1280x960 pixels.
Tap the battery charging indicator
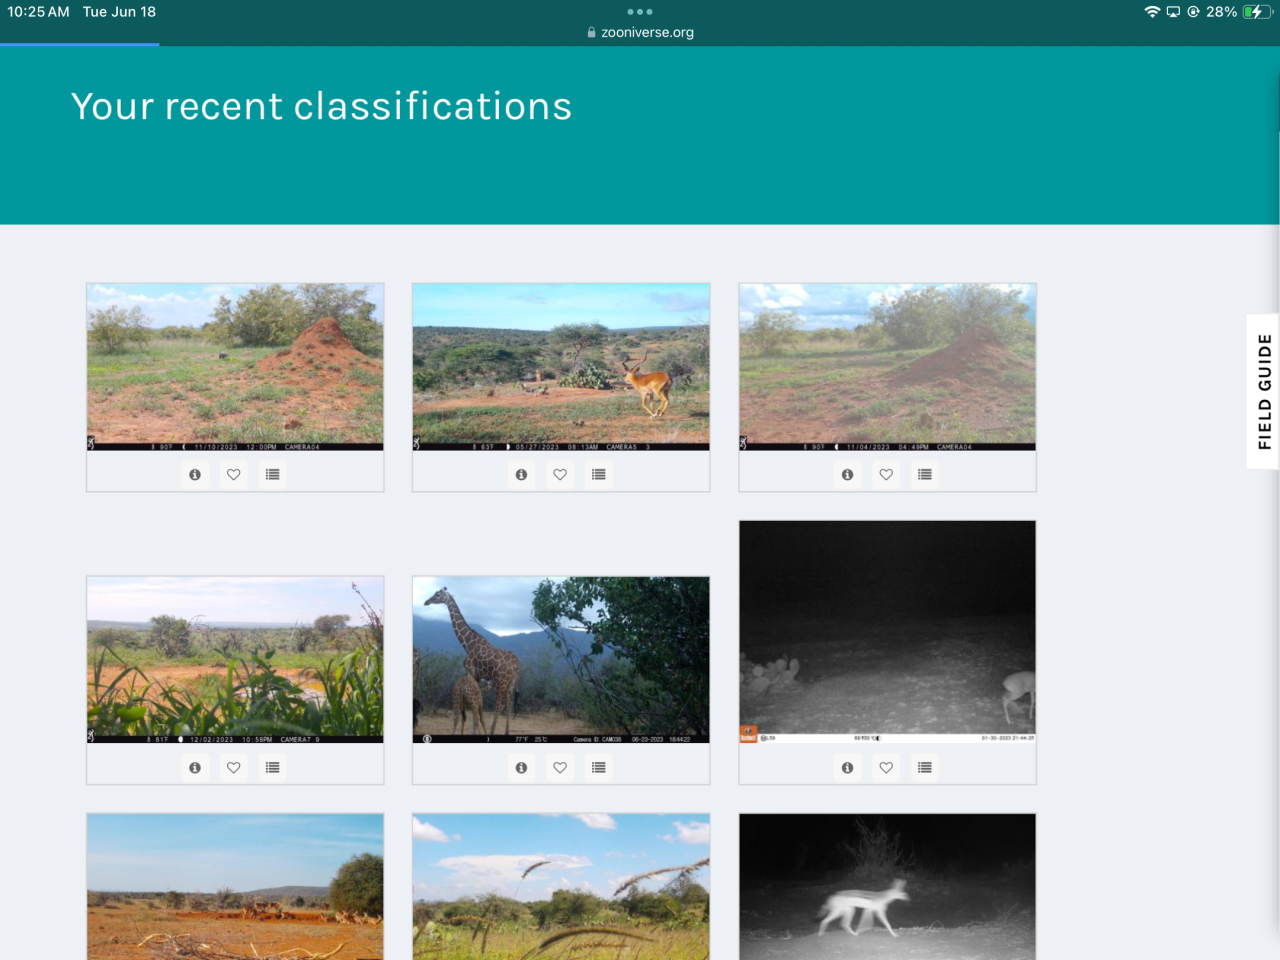(1258, 12)
